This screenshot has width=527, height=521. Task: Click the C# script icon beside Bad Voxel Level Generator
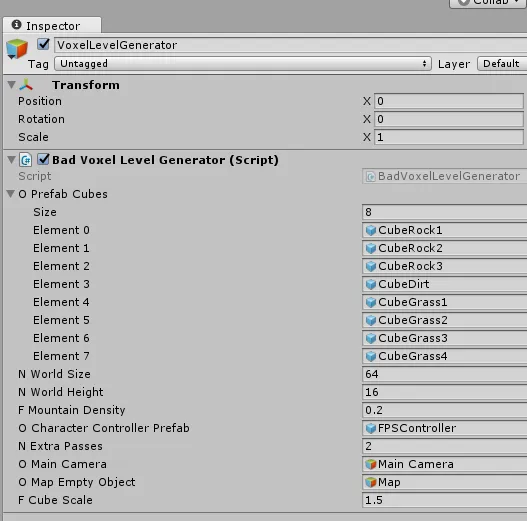pyautogui.click(x=26, y=160)
